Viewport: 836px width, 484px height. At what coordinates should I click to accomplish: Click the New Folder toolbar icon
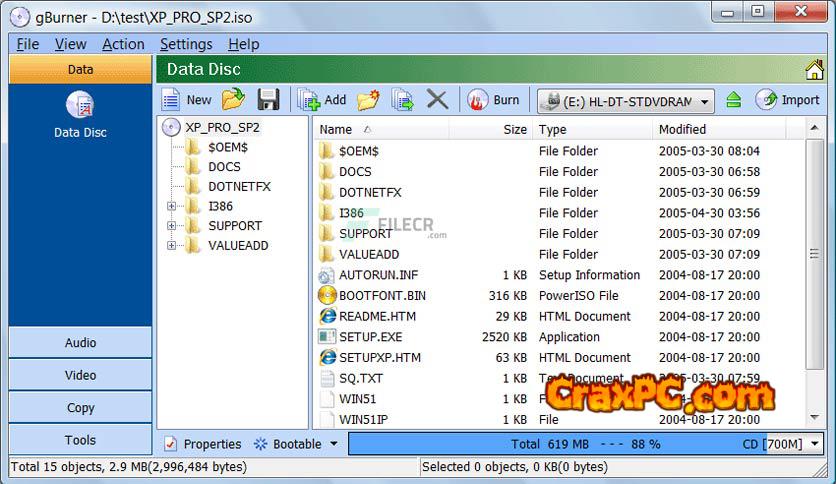coord(368,99)
